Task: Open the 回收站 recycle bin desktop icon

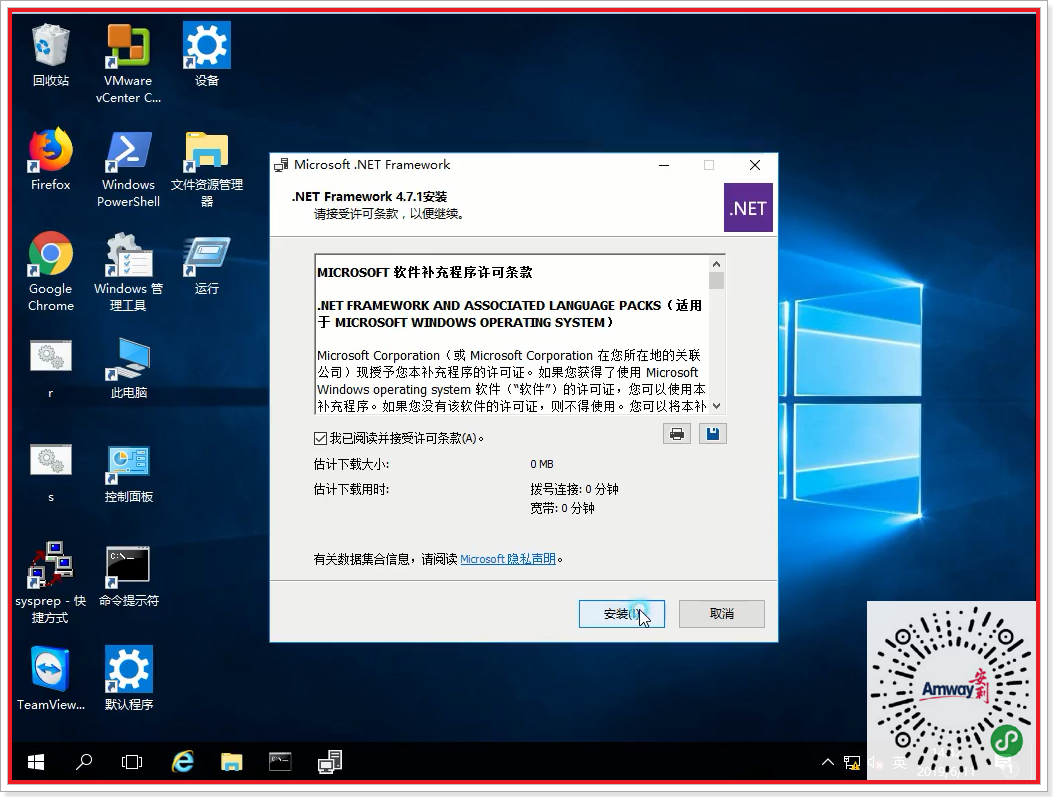Action: point(50,55)
